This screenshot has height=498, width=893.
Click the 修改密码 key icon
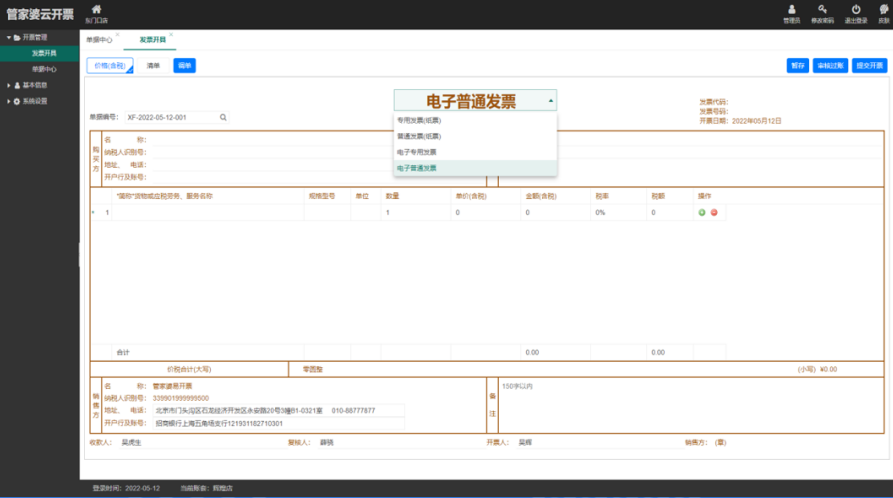822,9
